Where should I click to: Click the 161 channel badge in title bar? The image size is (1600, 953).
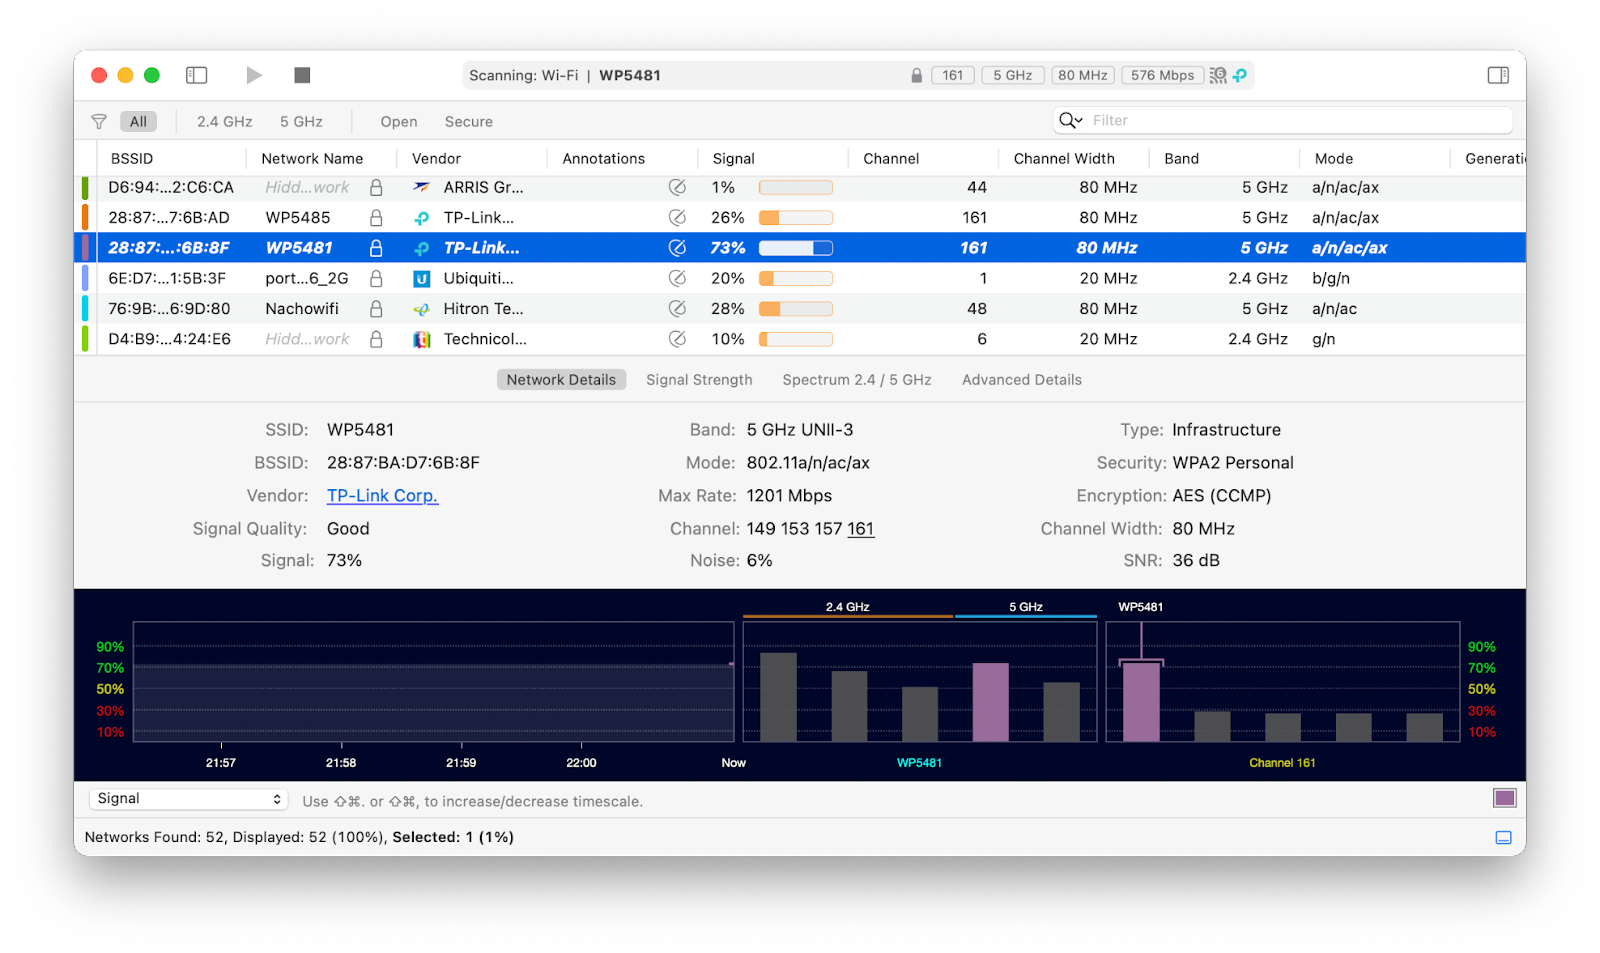pyautogui.click(x=953, y=76)
